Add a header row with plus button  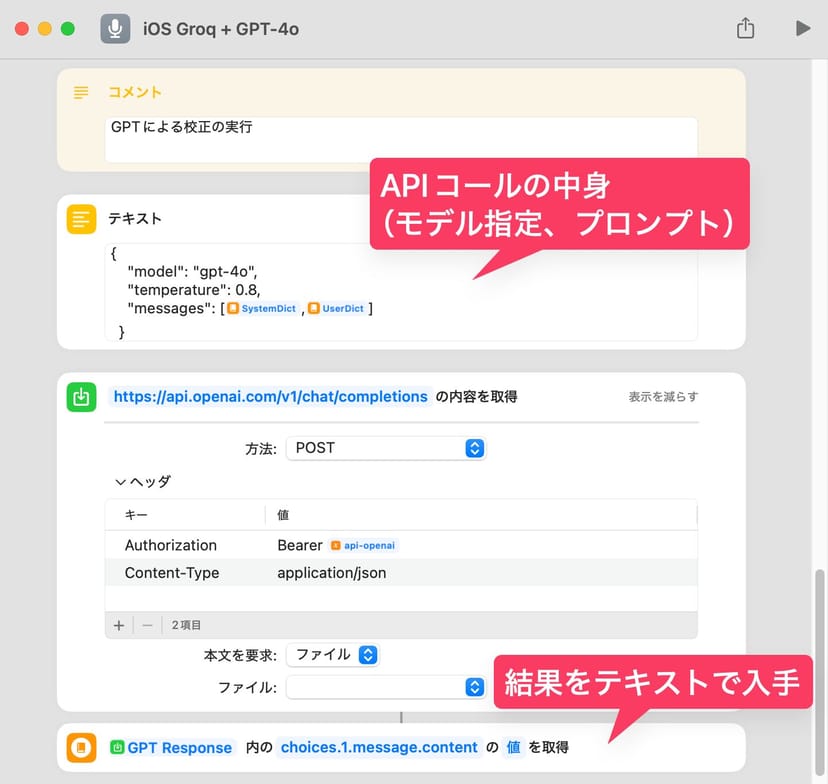tap(119, 625)
